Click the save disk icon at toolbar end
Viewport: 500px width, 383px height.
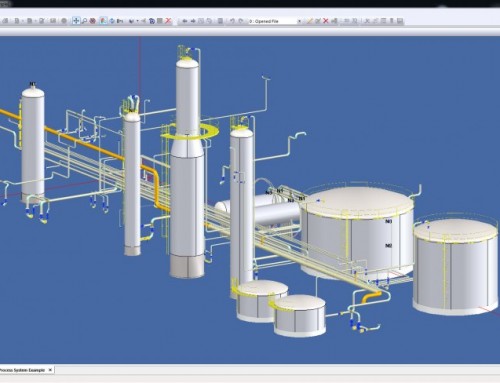pos(400,21)
